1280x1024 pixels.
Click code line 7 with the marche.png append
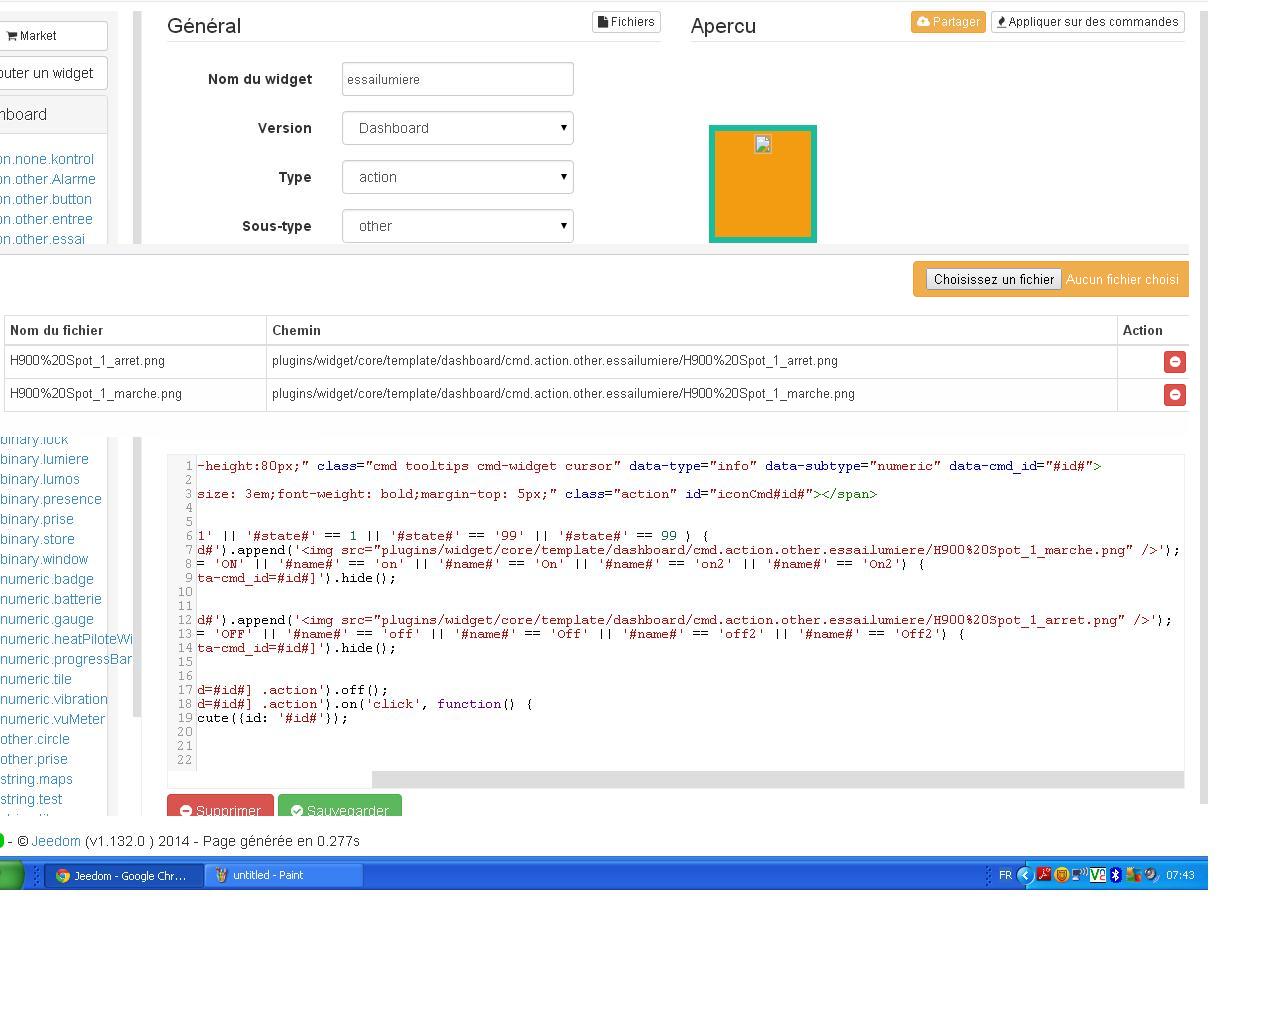[x=688, y=550]
